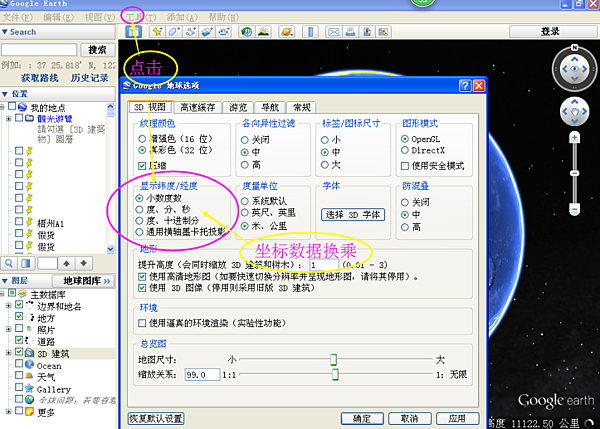Click the options dialog help question button
The width and height of the screenshot is (600, 429).
click(465, 85)
